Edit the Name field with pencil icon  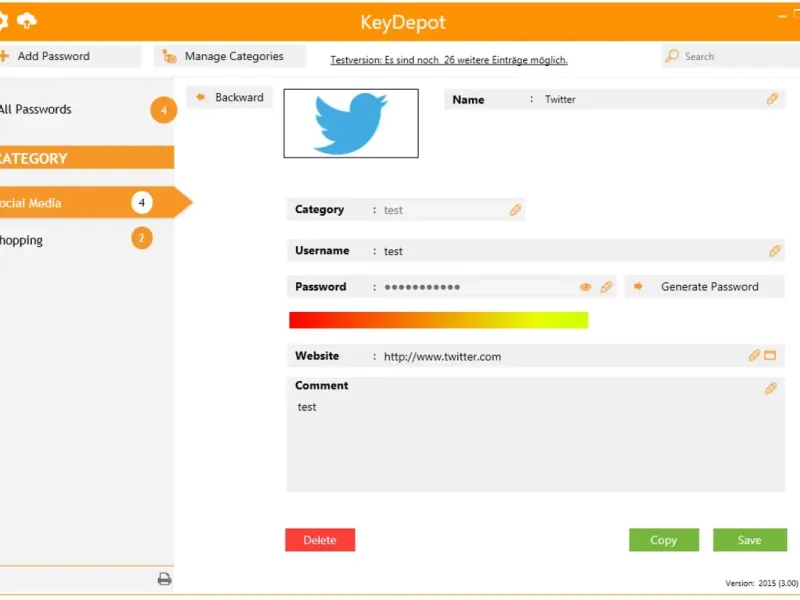pyautogui.click(x=772, y=99)
